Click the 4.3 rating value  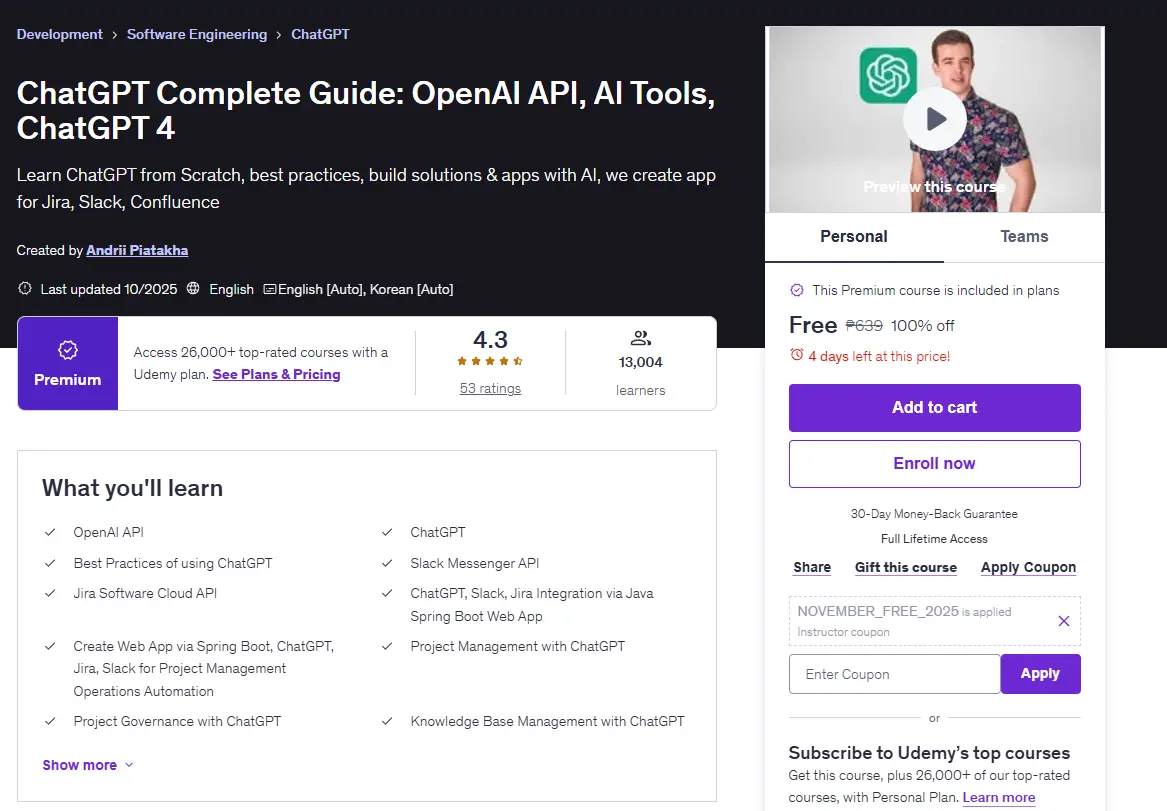point(490,339)
